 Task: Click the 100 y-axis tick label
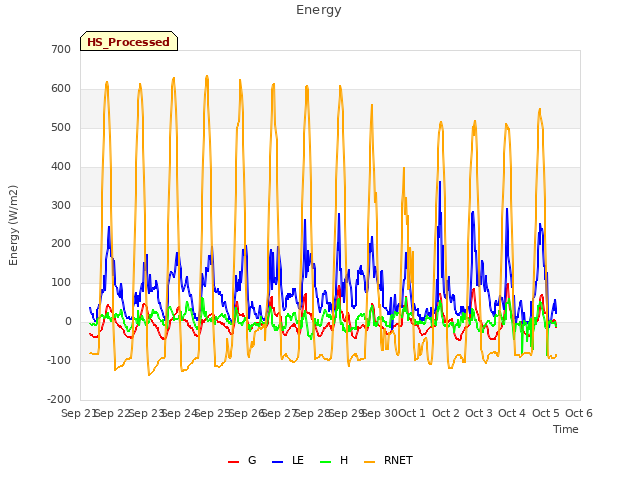point(61,282)
